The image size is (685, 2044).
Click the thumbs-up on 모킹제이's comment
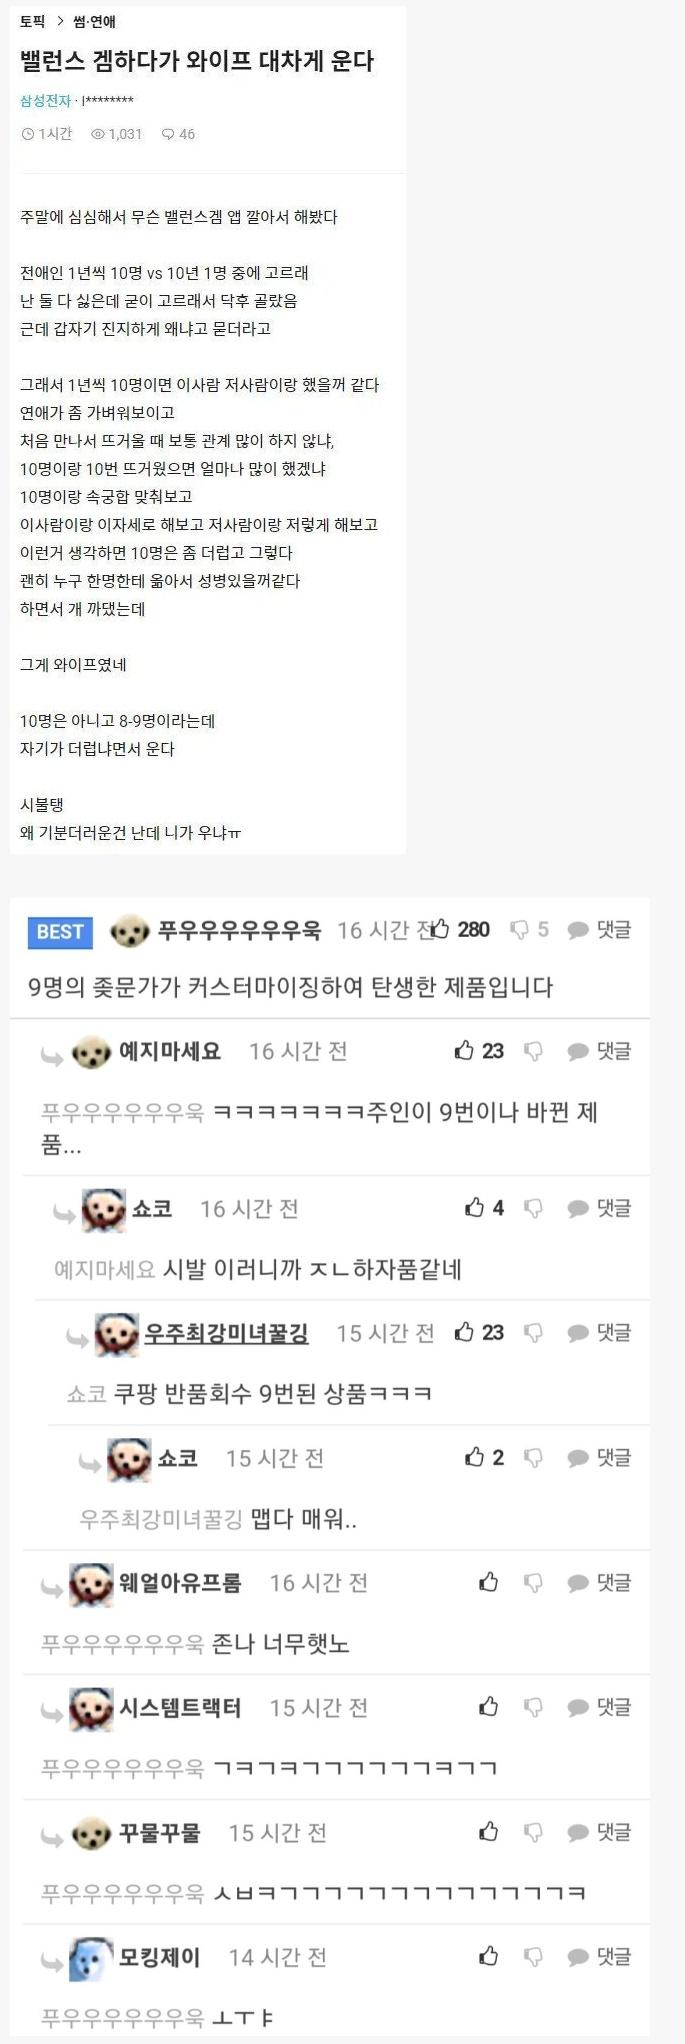(x=488, y=1955)
